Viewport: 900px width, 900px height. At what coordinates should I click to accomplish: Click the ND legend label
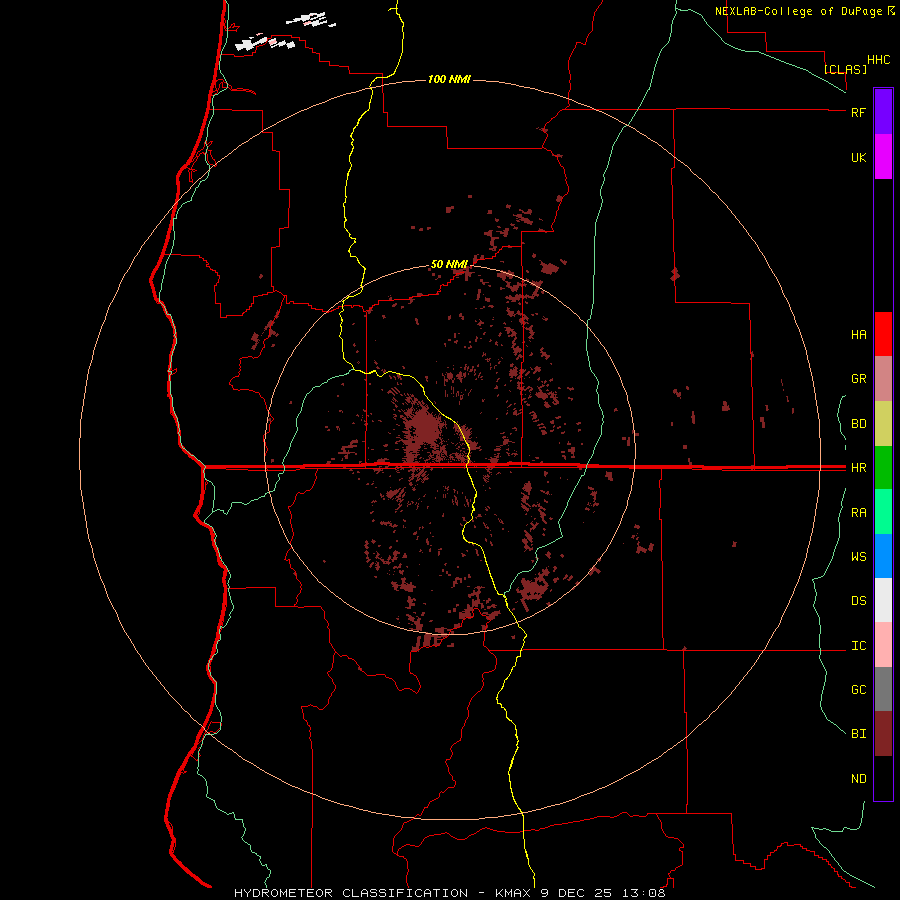point(858,779)
